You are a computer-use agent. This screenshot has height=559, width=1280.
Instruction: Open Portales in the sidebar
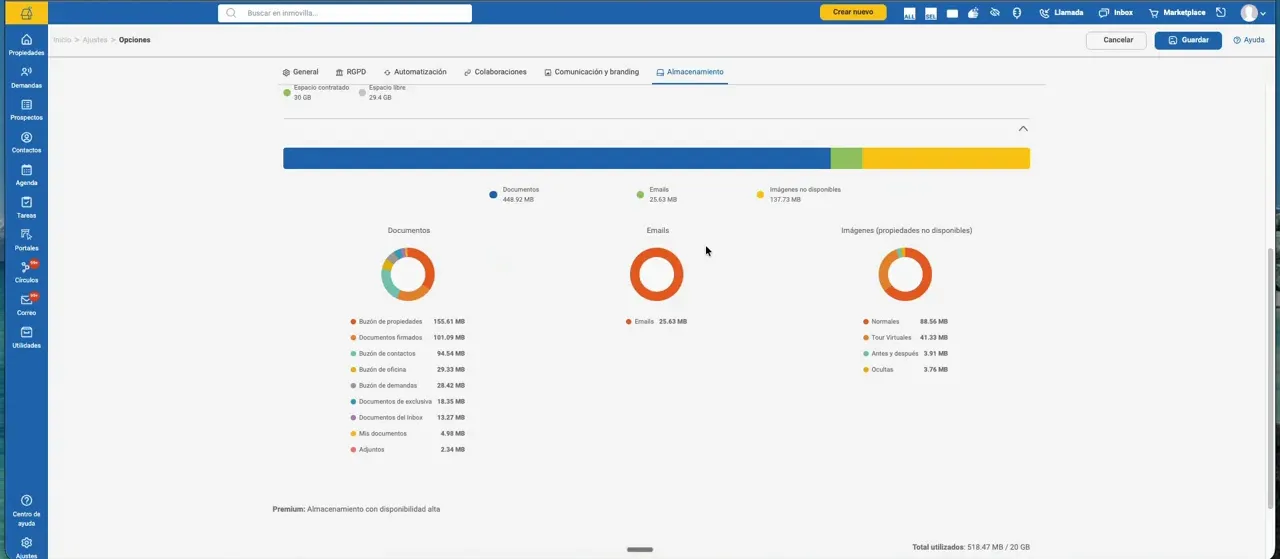click(26, 240)
